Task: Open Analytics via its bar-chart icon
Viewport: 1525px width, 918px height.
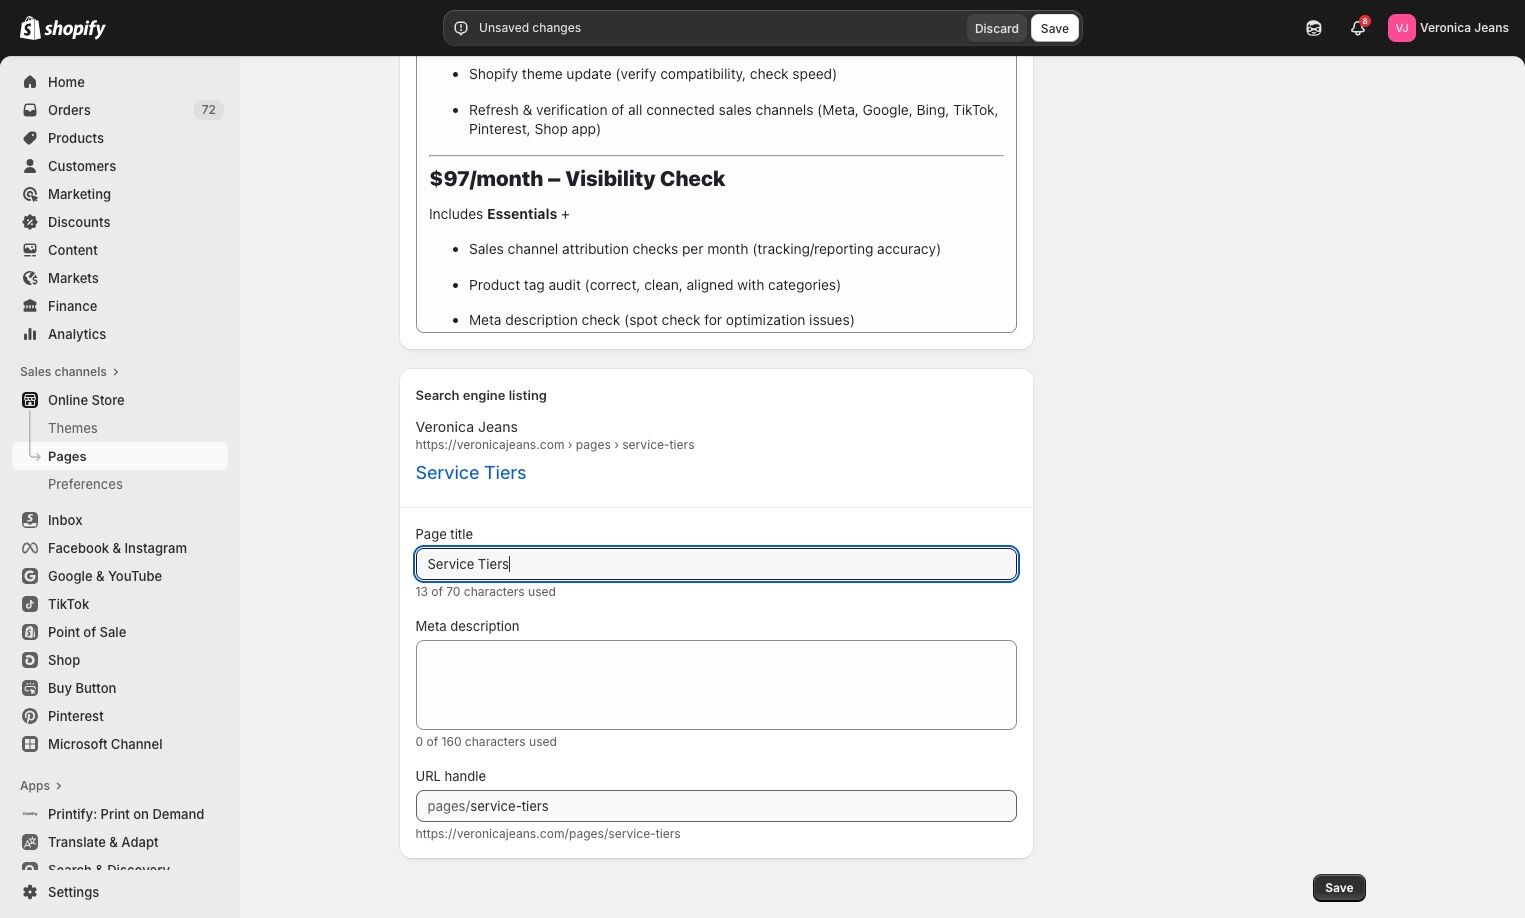Action: coord(30,334)
